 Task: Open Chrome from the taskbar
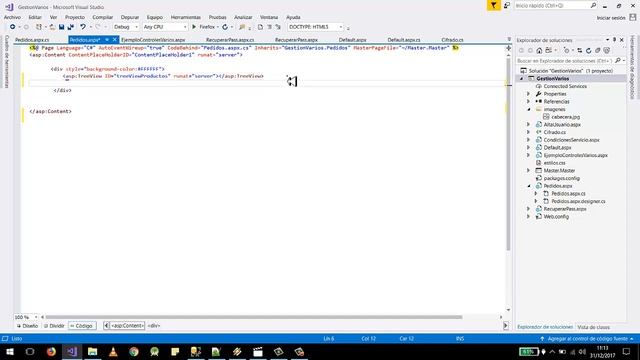[x=134, y=351]
